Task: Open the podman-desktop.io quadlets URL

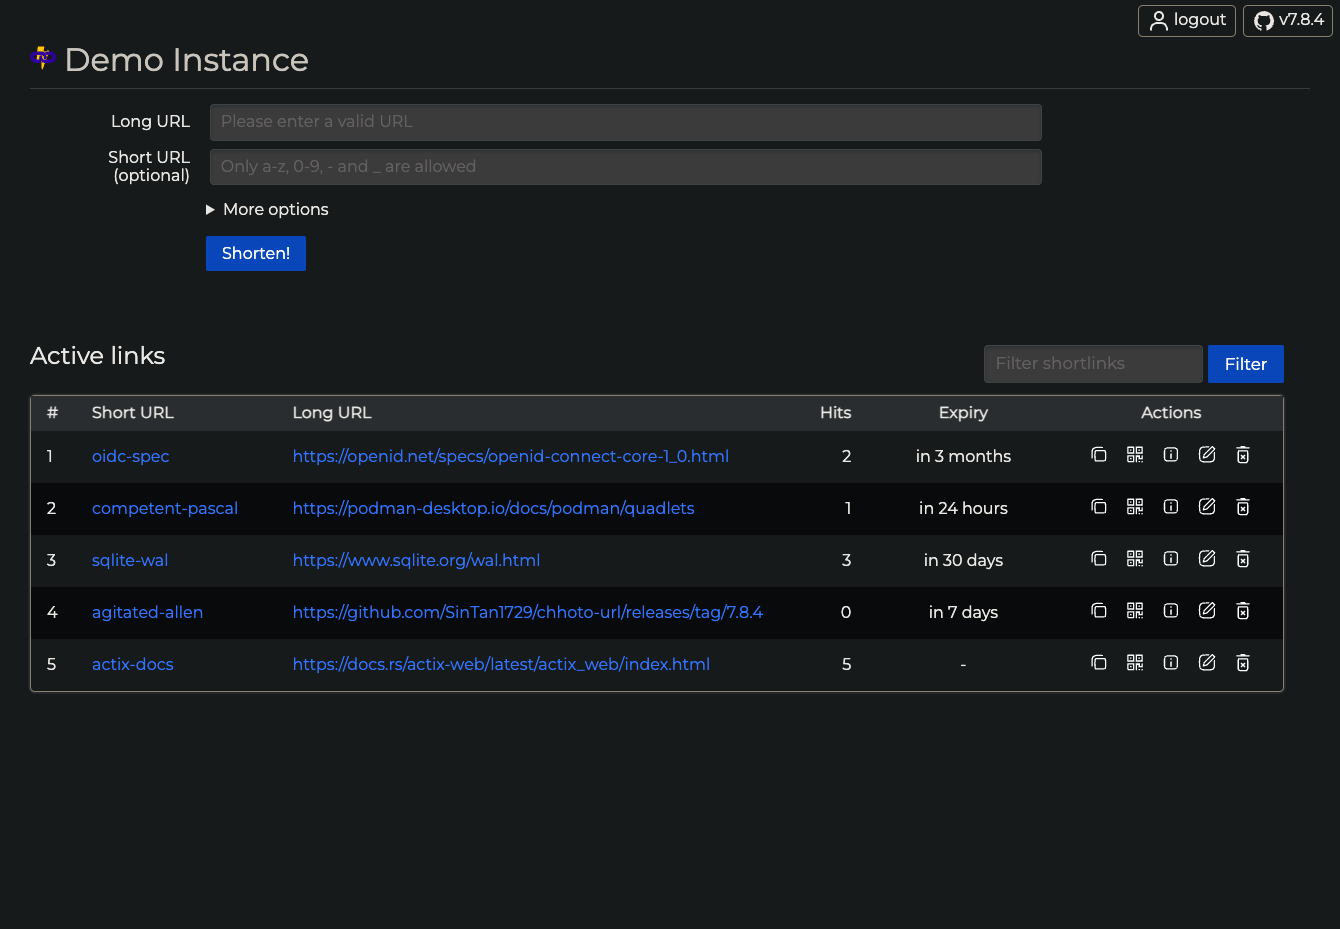Action: point(493,508)
